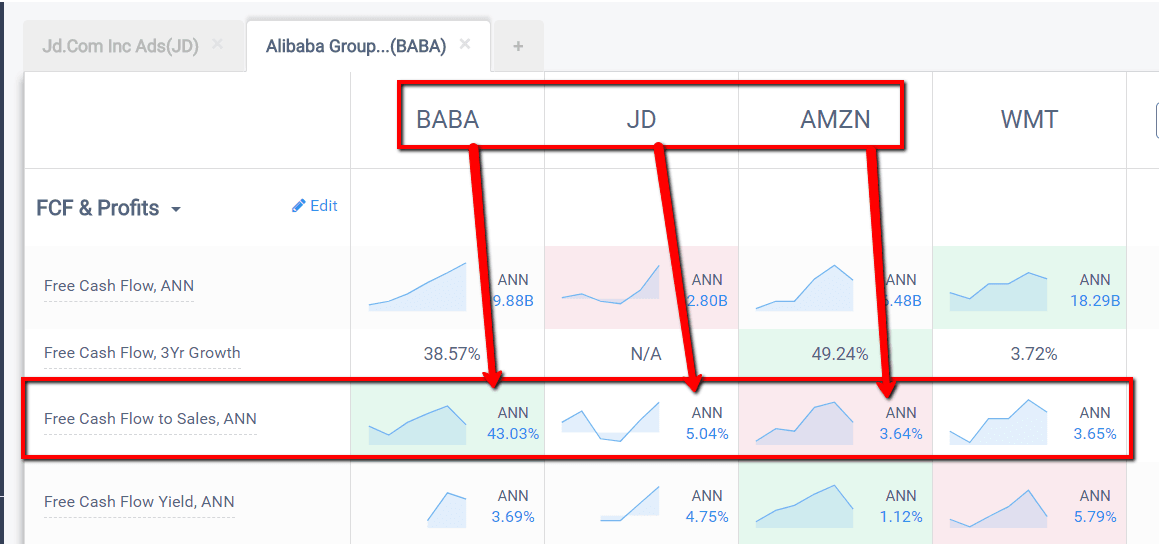Click the BABA column header
Image resolution: width=1159 pixels, height=544 pixels.
pyautogui.click(x=447, y=120)
